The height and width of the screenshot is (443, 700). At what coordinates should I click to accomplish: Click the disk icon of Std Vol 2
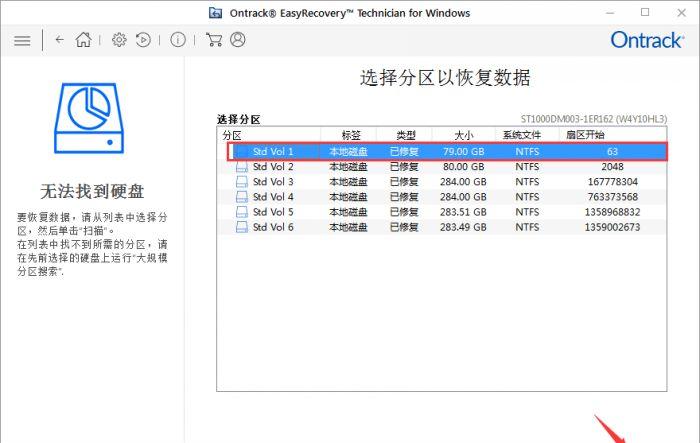(242, 167)
